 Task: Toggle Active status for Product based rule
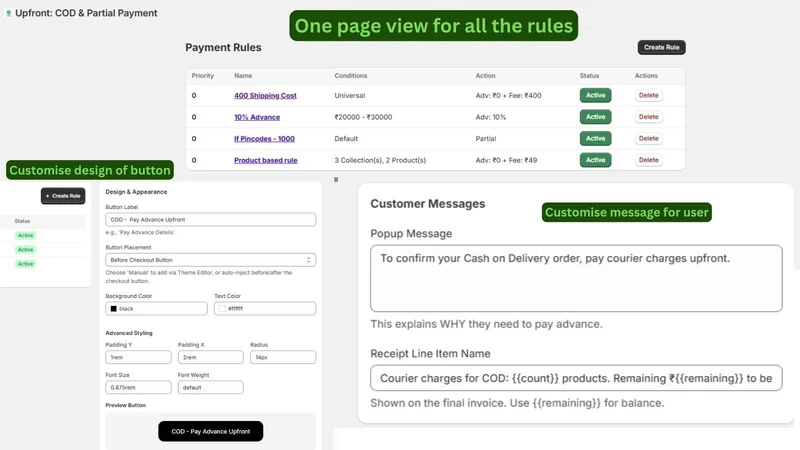[595, 160]
